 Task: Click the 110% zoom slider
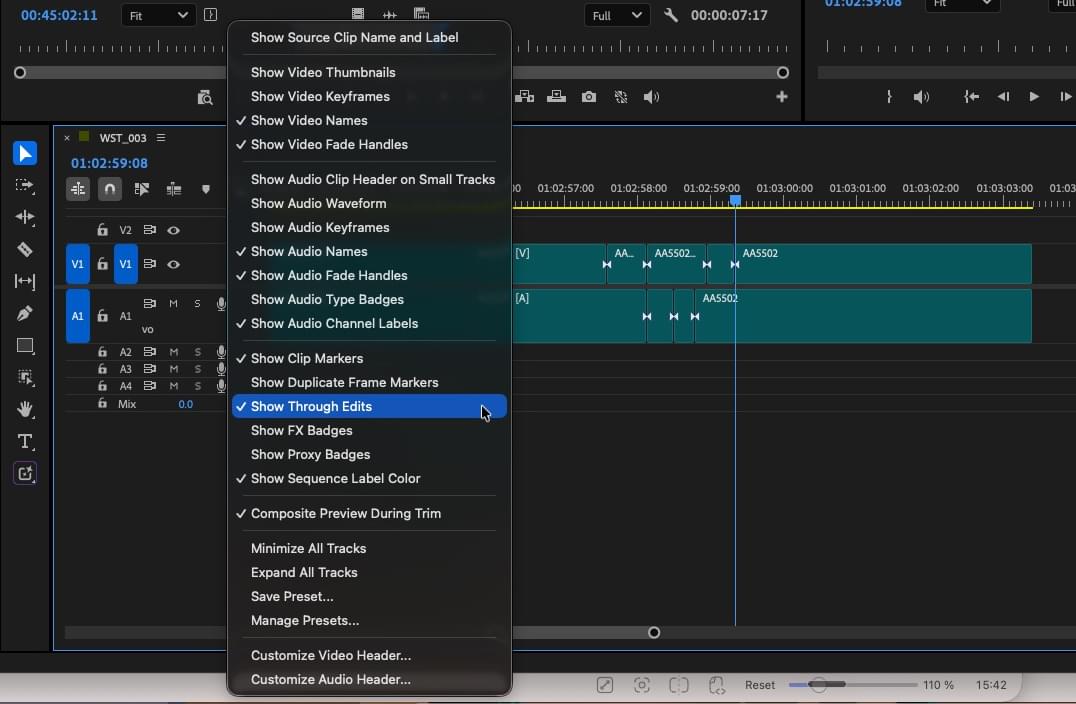point(852,685)
